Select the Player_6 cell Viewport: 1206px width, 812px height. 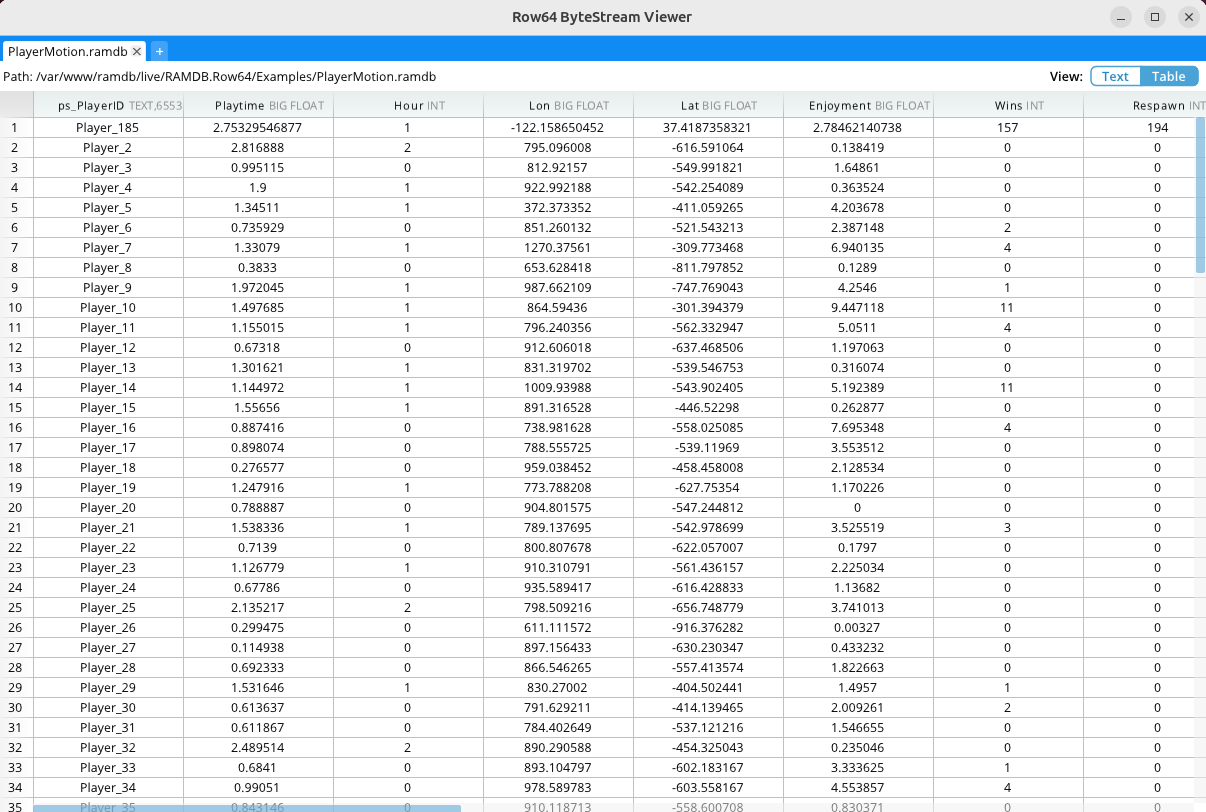click(x=108, y=228)
